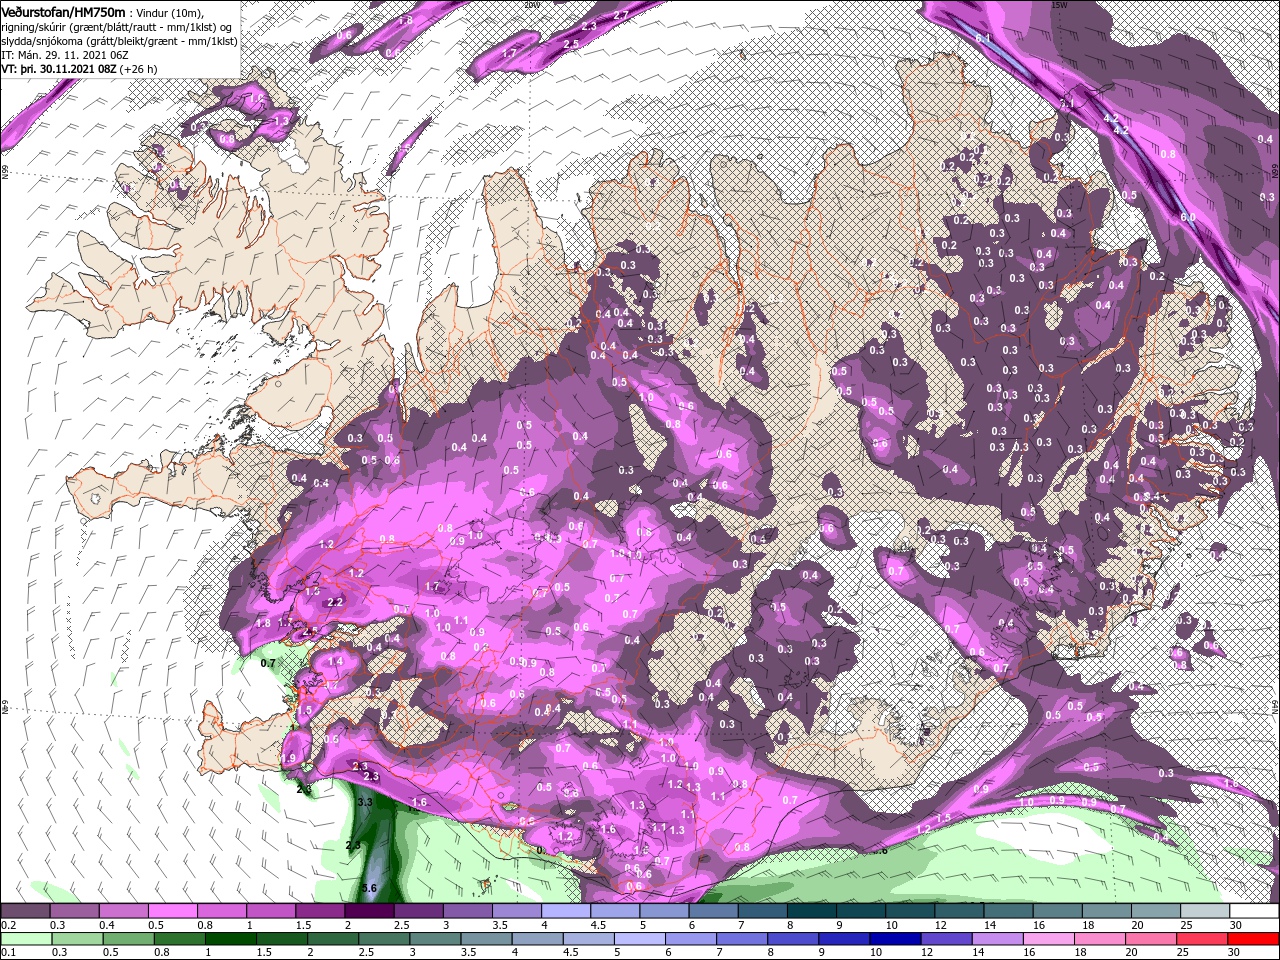Click the pale pink swatch labeled 16, lower legend
1280x960 pixels.
point(1048,939)
